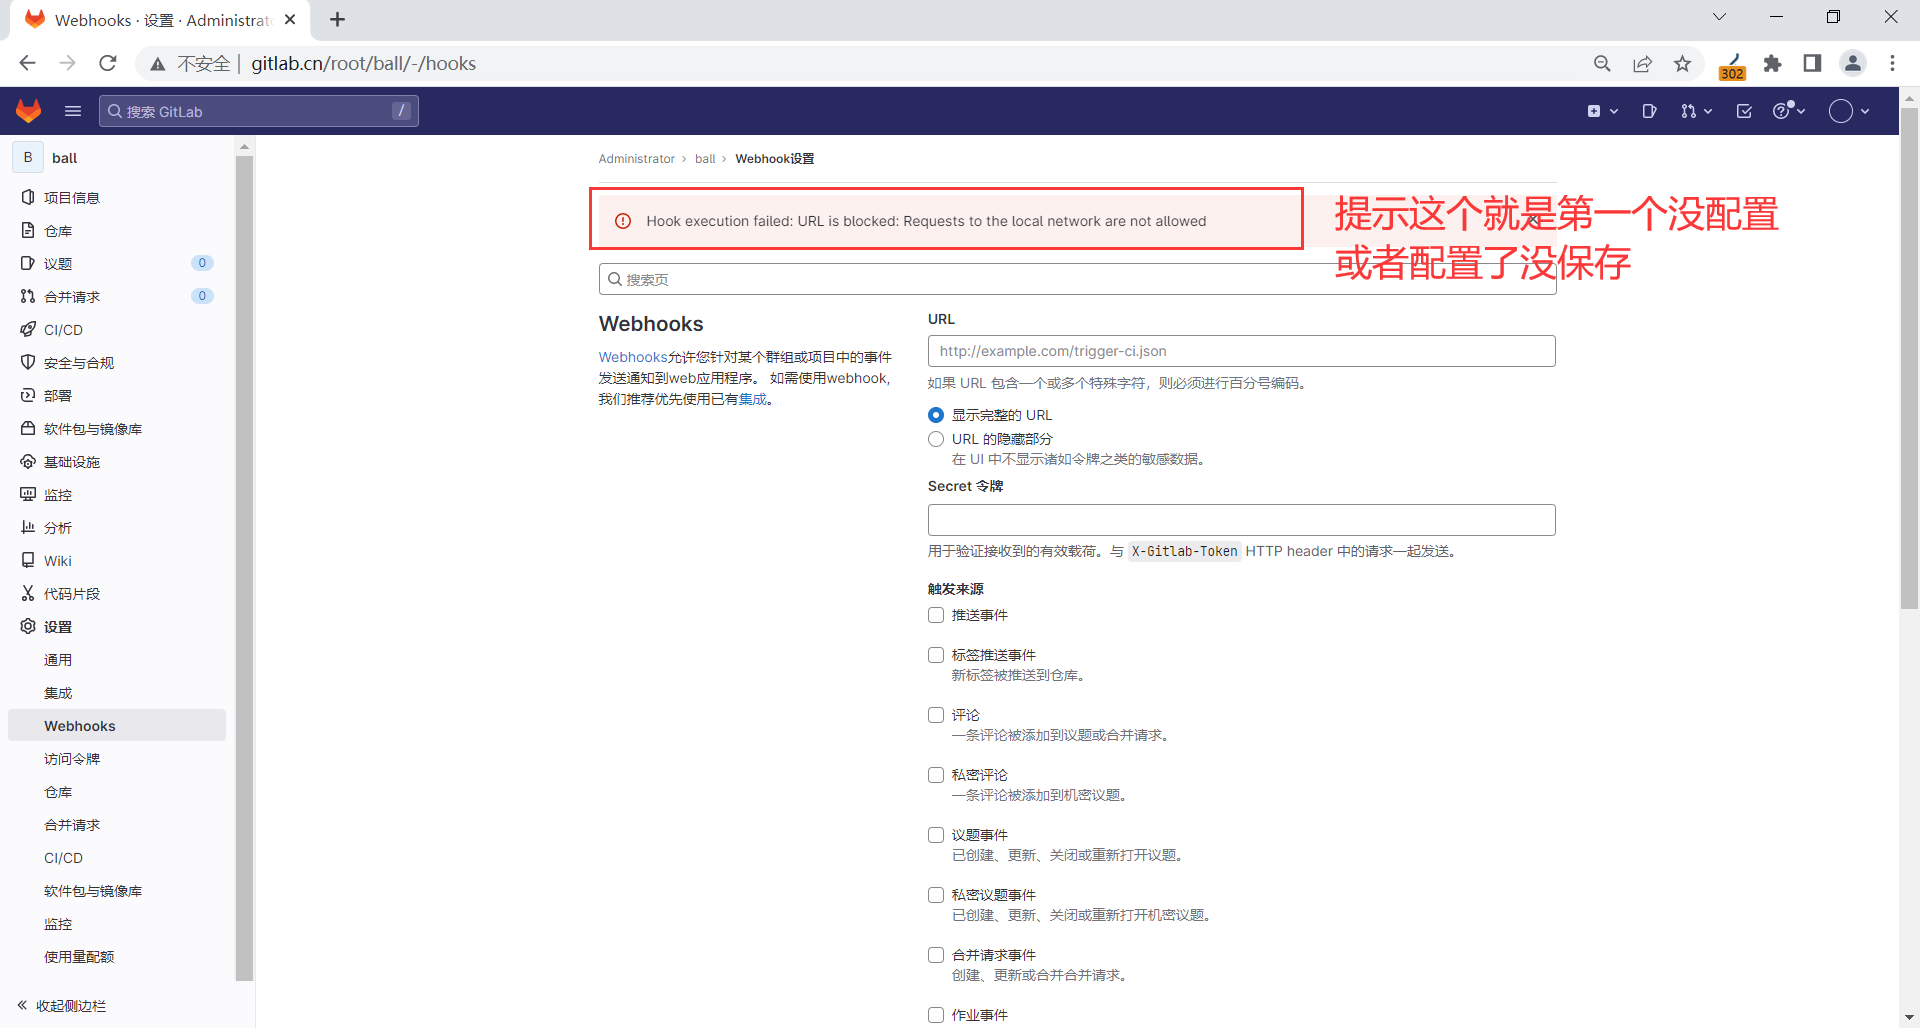Check the 私密评论 trigger checkbox
Screen dimensions: 1920x1028
pos(936,775)
